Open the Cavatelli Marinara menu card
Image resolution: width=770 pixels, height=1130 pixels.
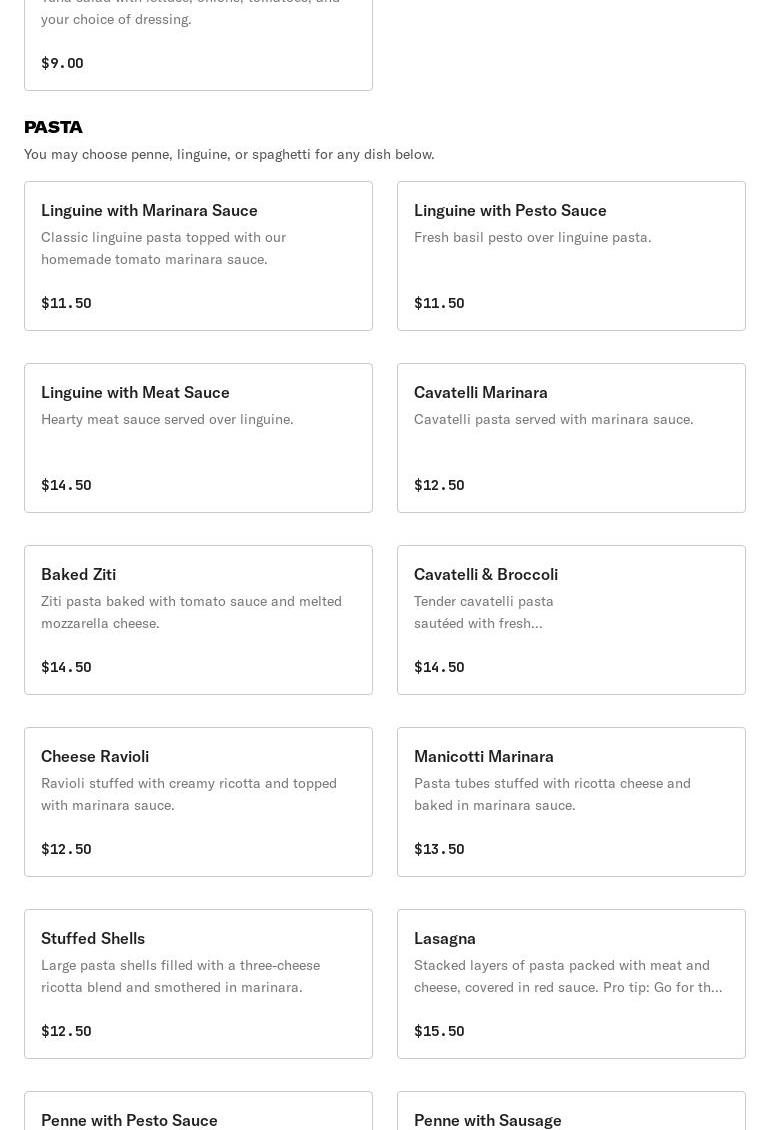571,438
